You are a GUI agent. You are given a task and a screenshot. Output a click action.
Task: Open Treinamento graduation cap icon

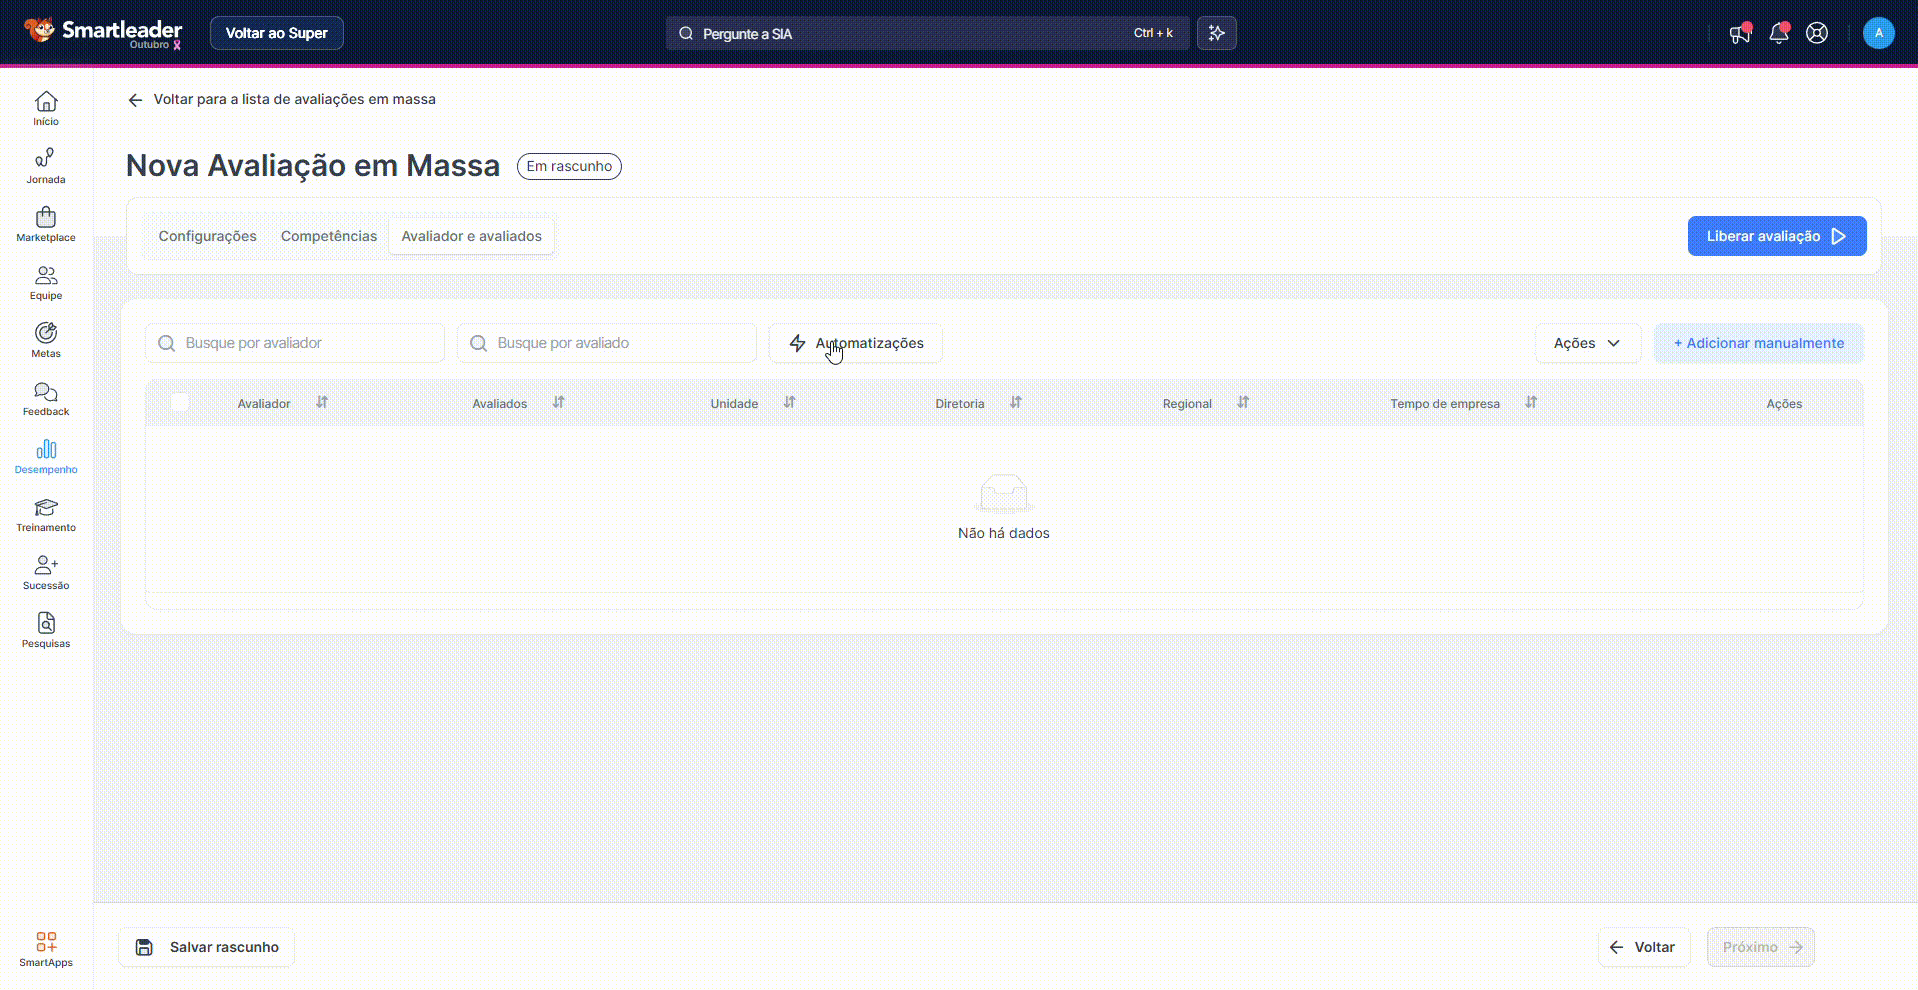(x=45, y=513)
